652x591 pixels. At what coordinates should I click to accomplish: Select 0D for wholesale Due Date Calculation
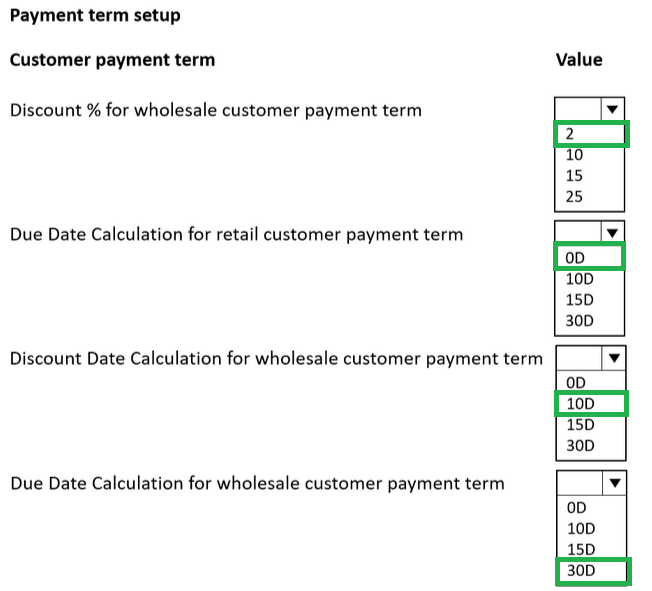tap(590, 507)
